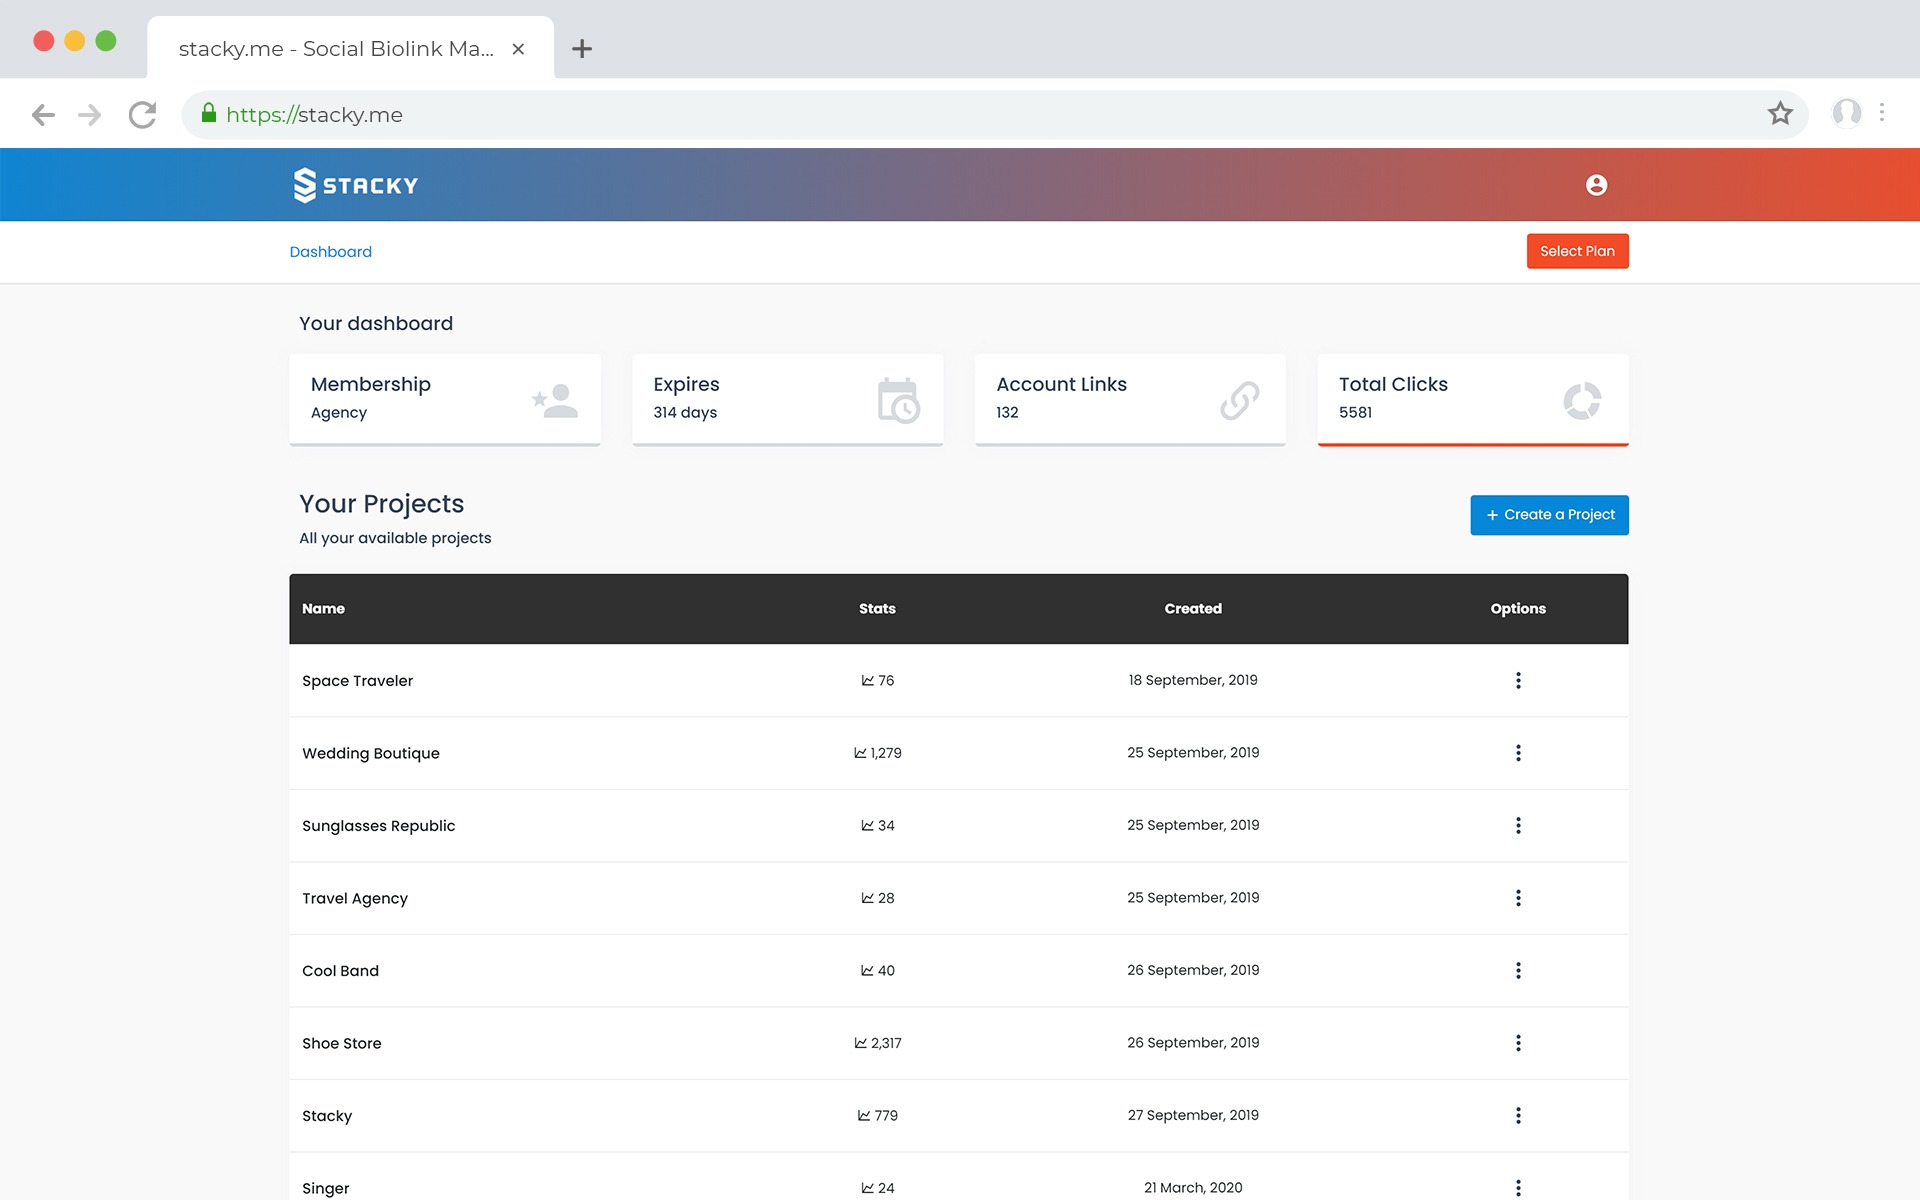Image resolution: width=1920 pixels, height=1200 pixels.
Task: Reload the page with refresh icon
Action: click(143, 115)
